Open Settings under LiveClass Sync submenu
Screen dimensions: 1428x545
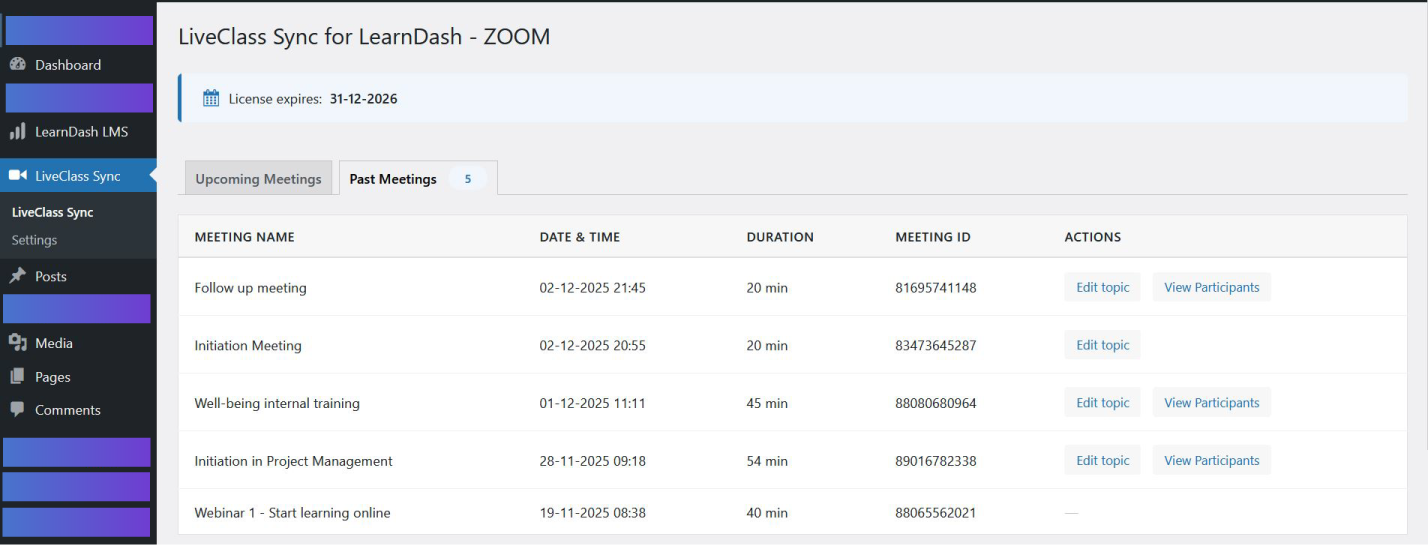tap(34, 240)
